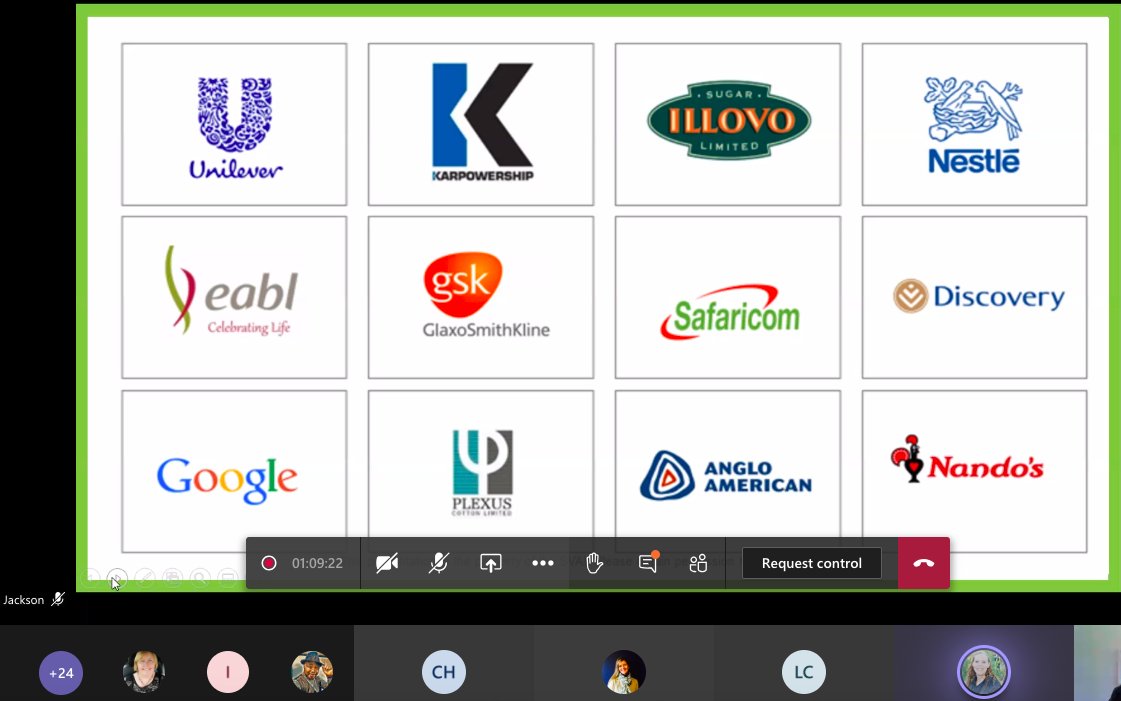Click the faded see-all-slides slideshow icon
This screenshot has width=1121, height=701.
[172, 577]
